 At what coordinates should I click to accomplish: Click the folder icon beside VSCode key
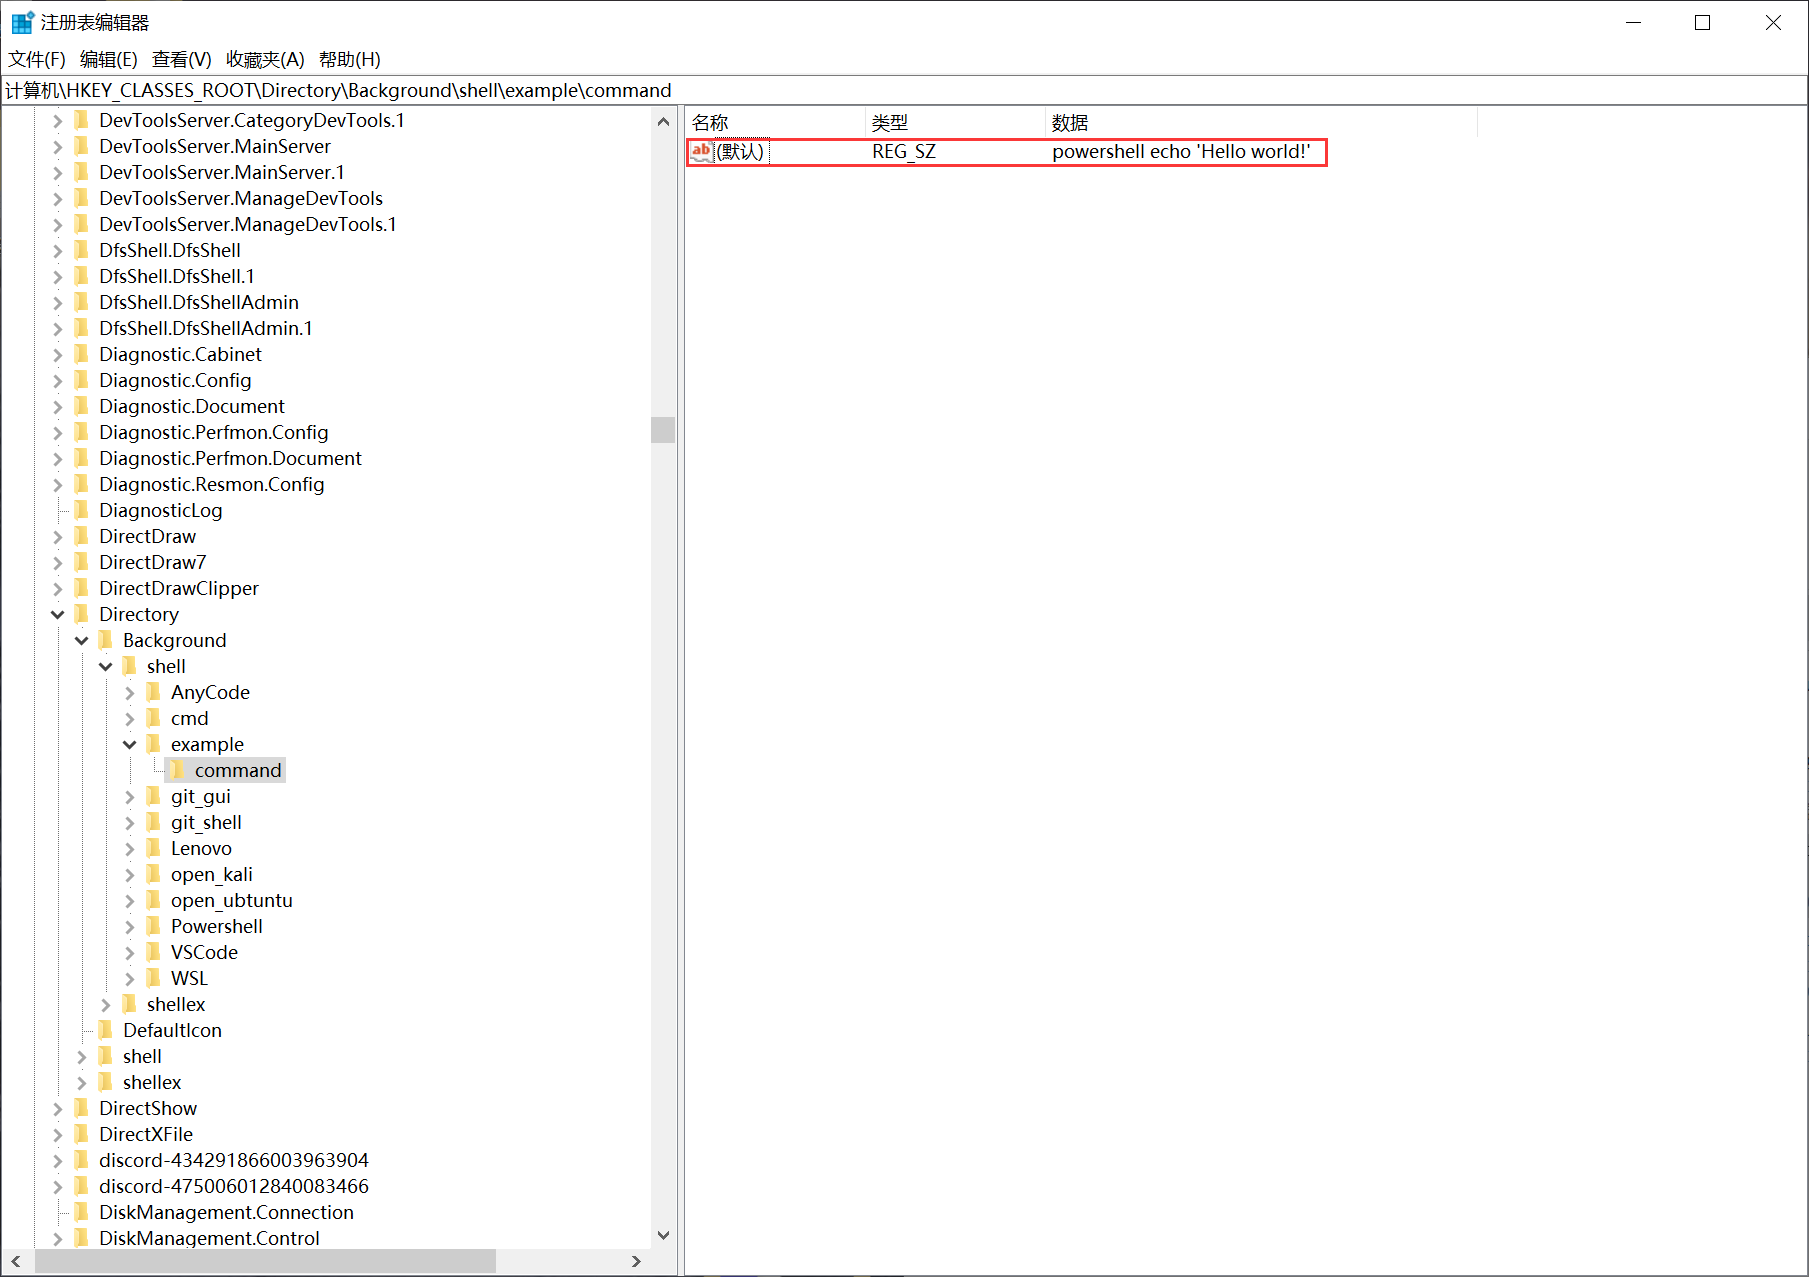154,952
